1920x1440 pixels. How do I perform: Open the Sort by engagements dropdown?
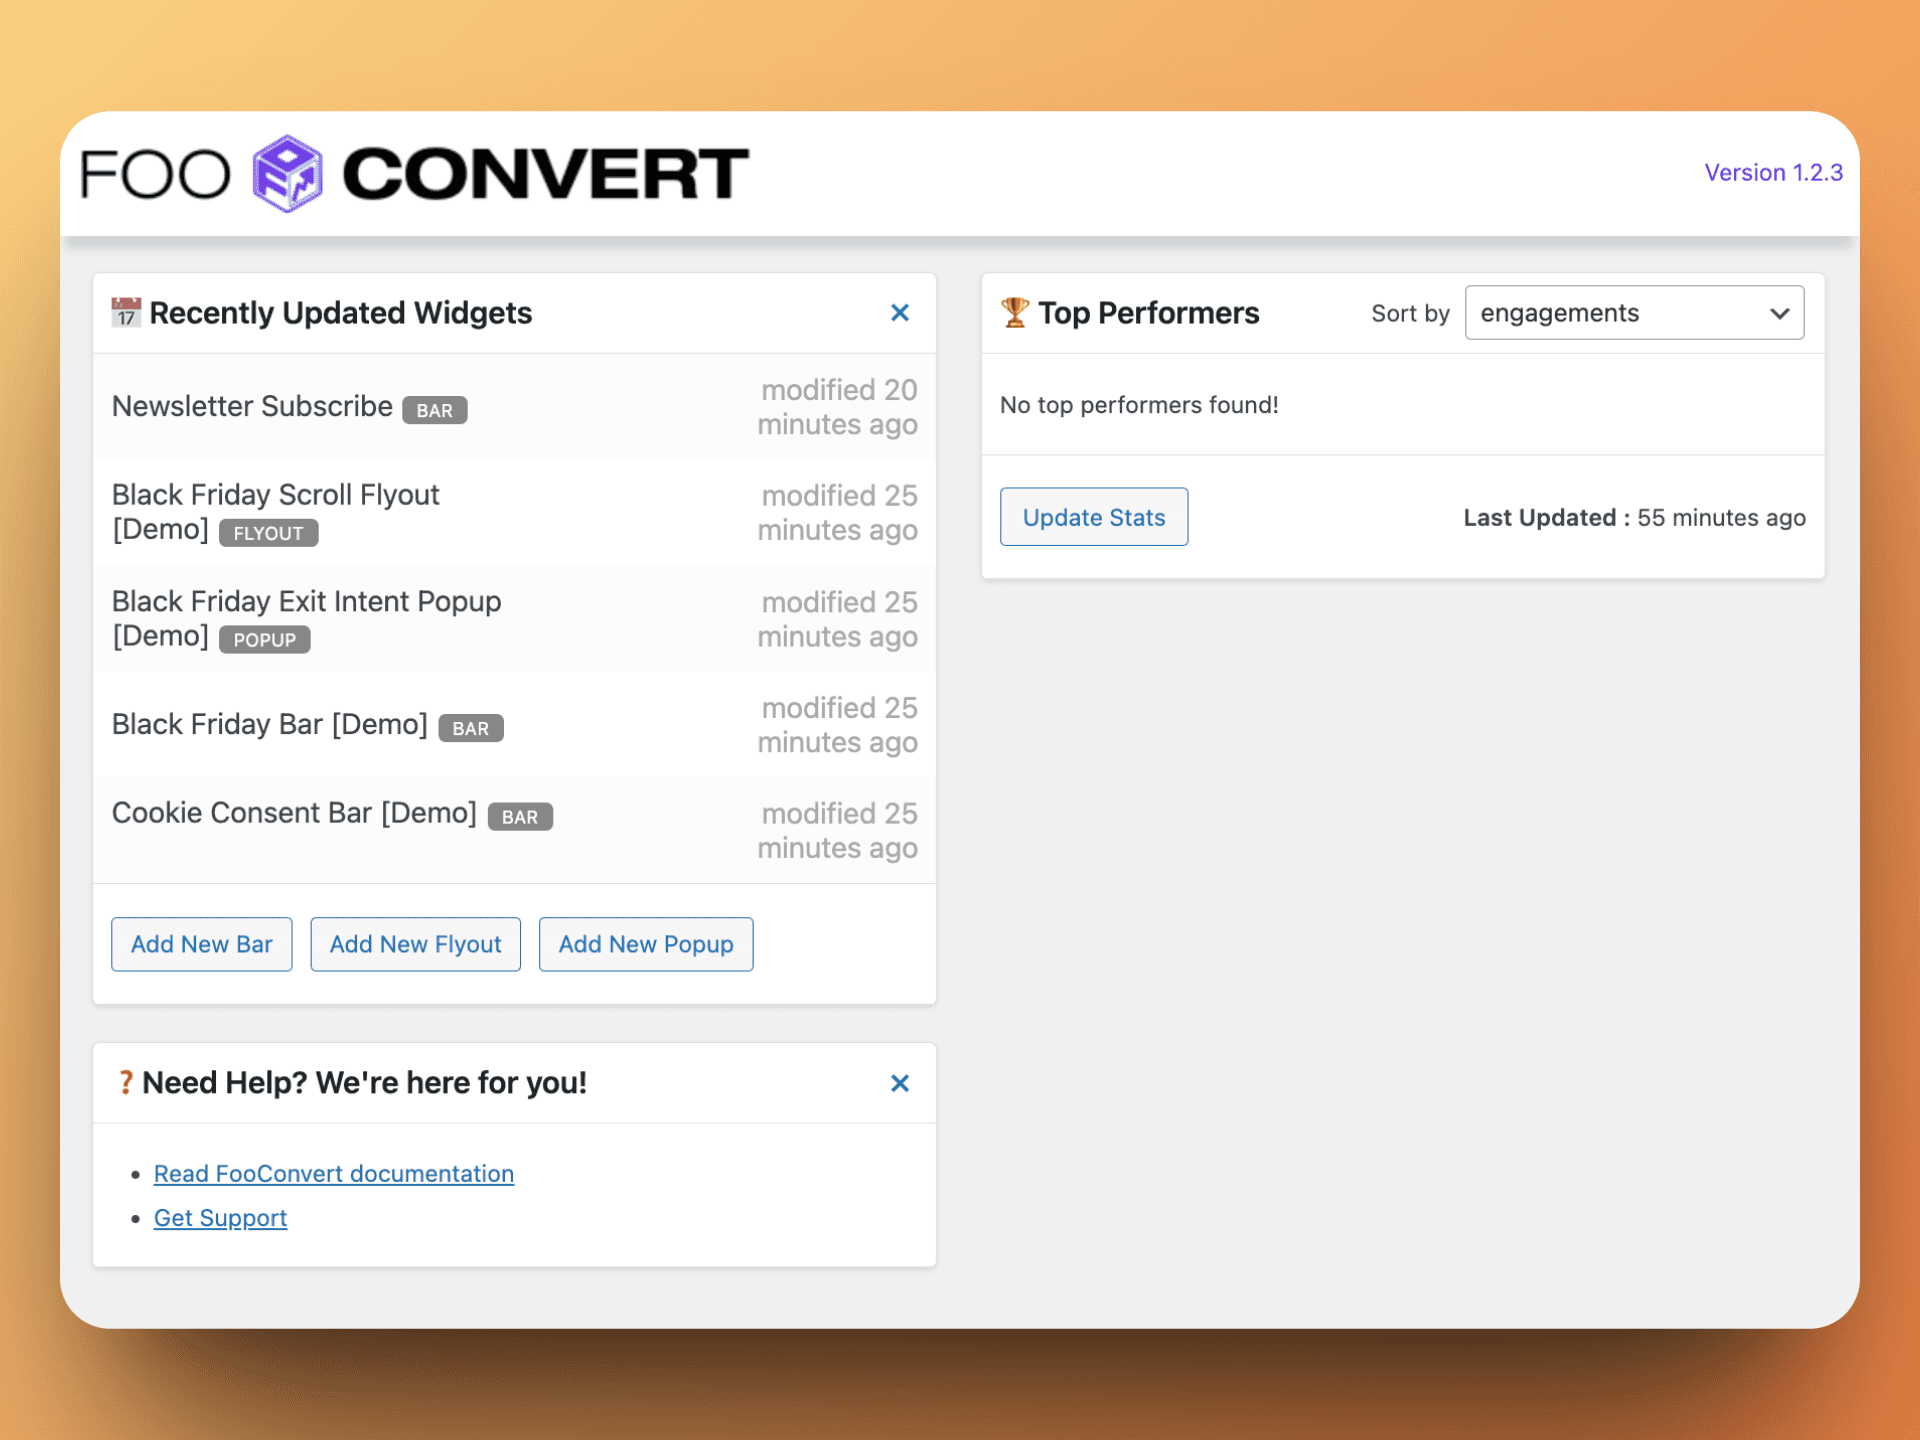point(1633,312)
